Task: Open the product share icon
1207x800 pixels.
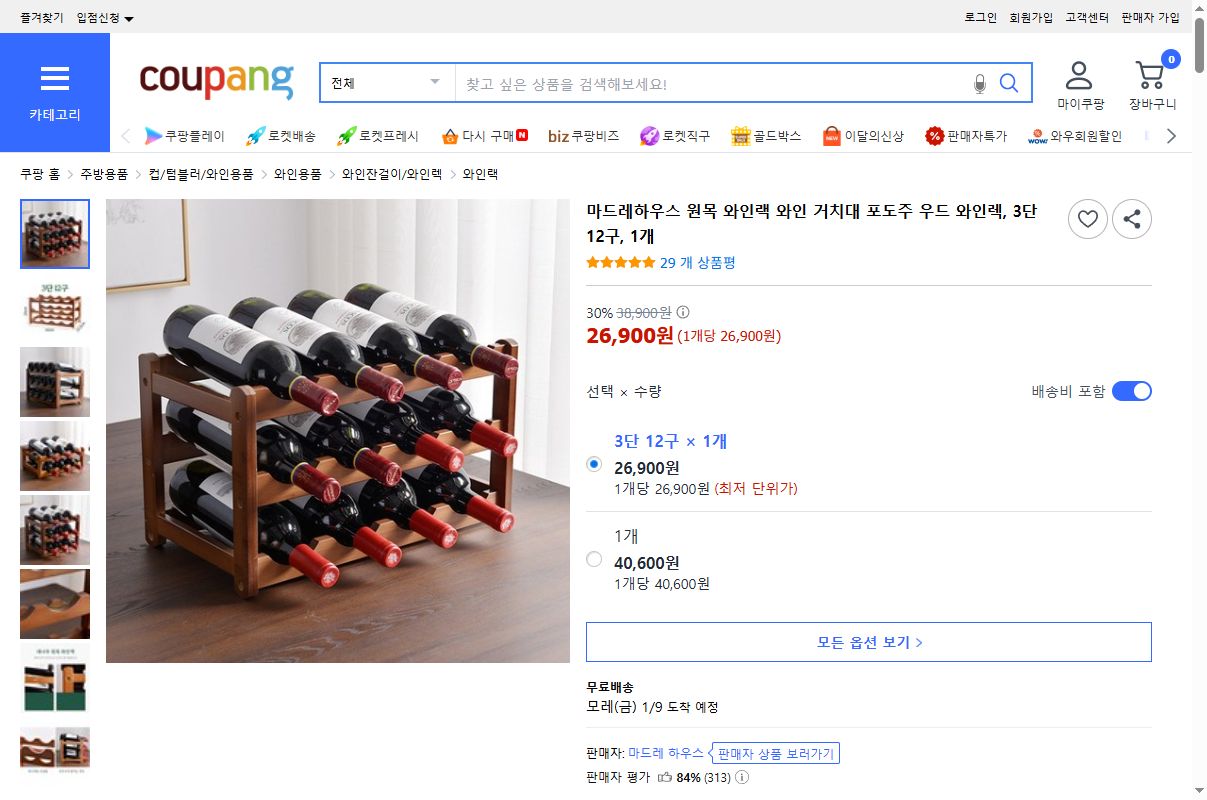Action: click(x=1132, y=219)
